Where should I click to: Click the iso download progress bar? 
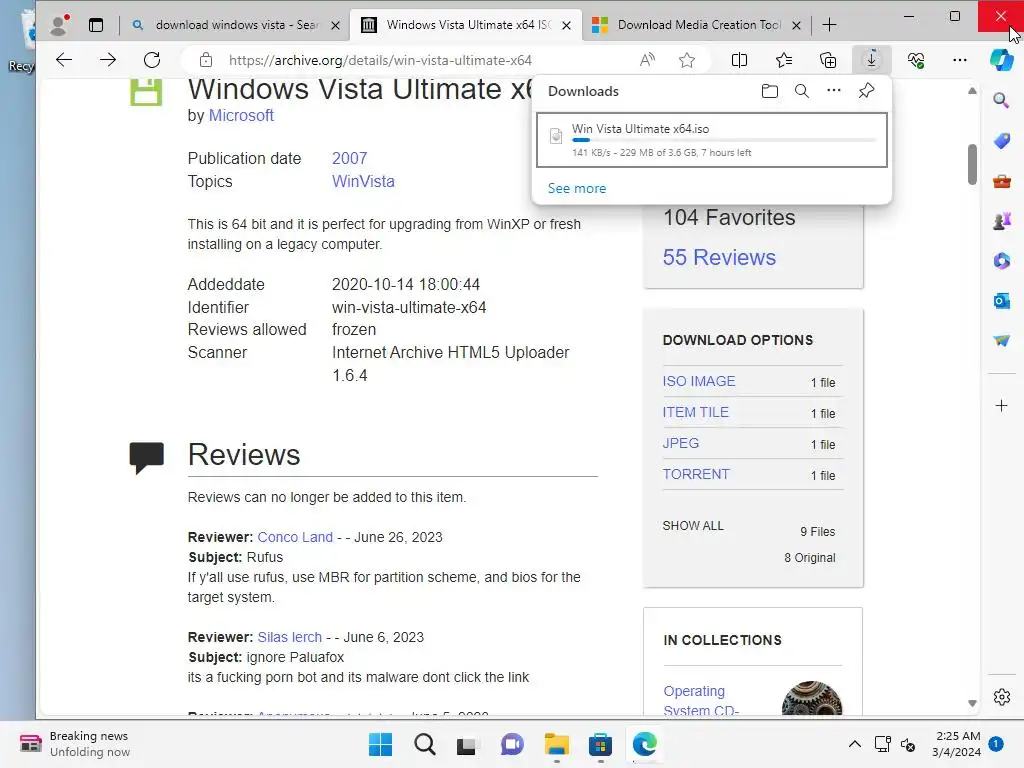(724, 140)
